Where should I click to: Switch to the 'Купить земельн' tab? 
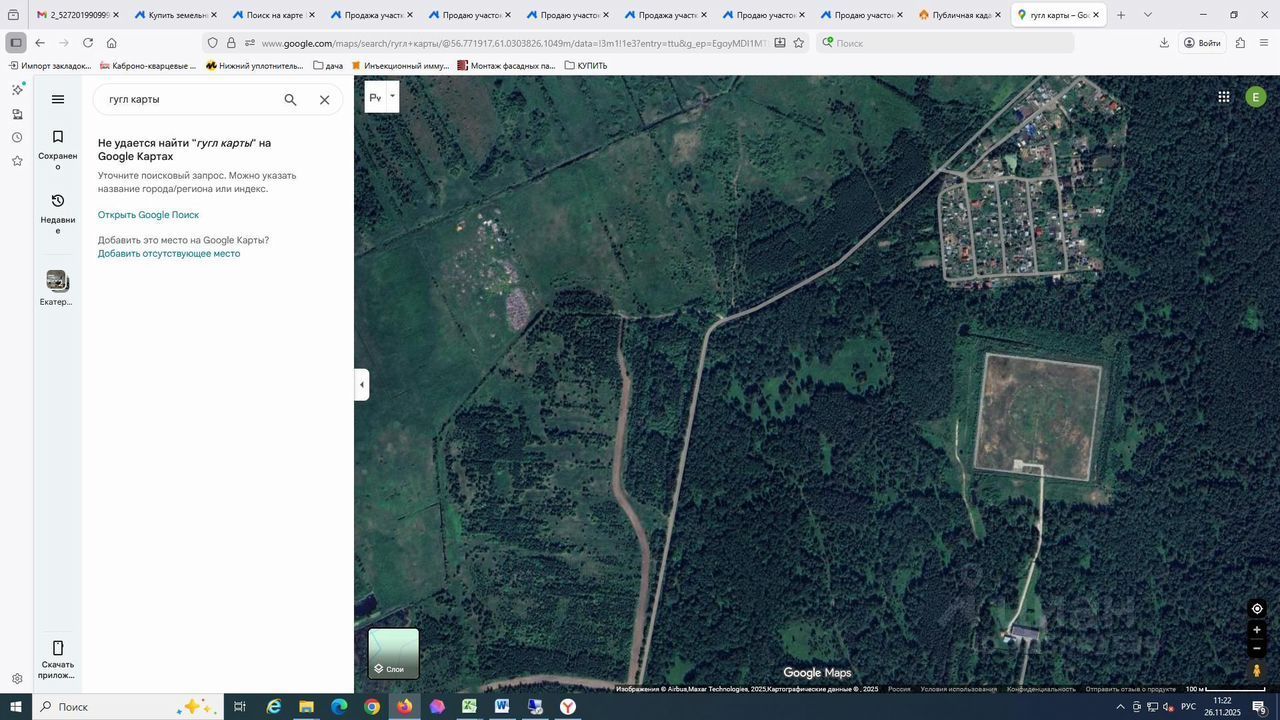tap(174, 15)
